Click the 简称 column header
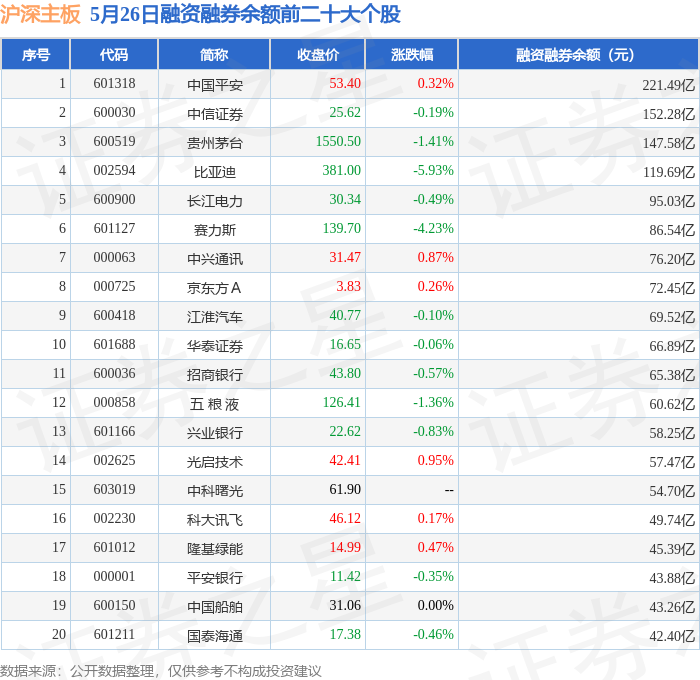The width and height of the screenshot is (700, 680). pos(214,54)
